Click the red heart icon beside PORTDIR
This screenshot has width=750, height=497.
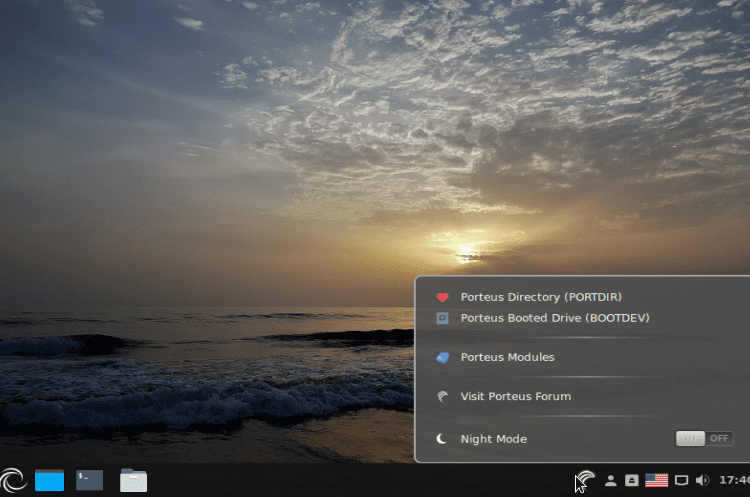pos(442,298)
